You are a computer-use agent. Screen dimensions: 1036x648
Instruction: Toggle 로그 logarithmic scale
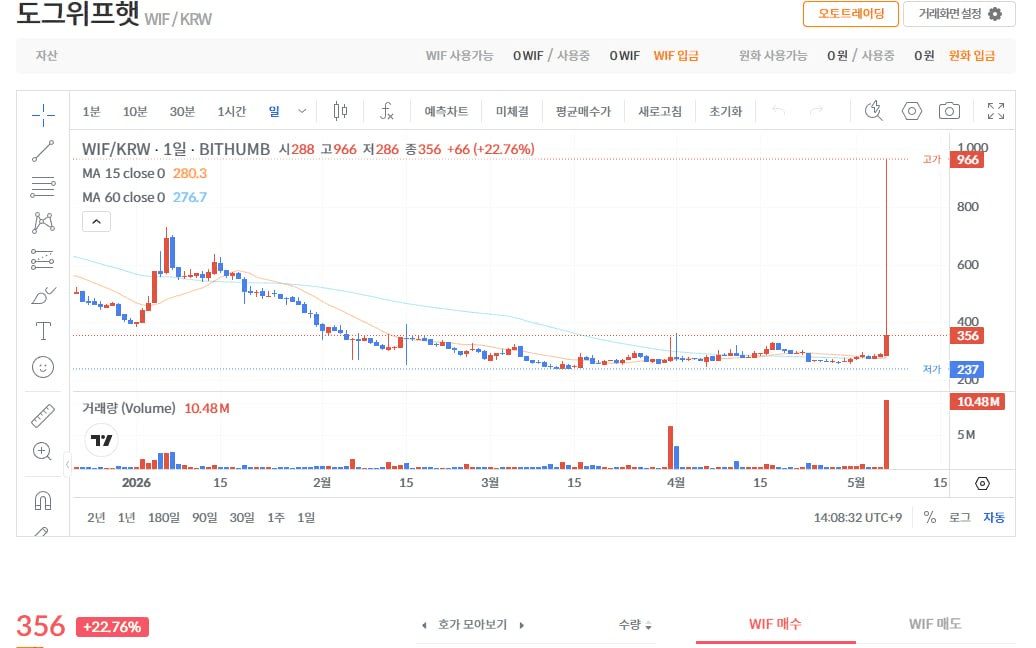click(959, 517)
